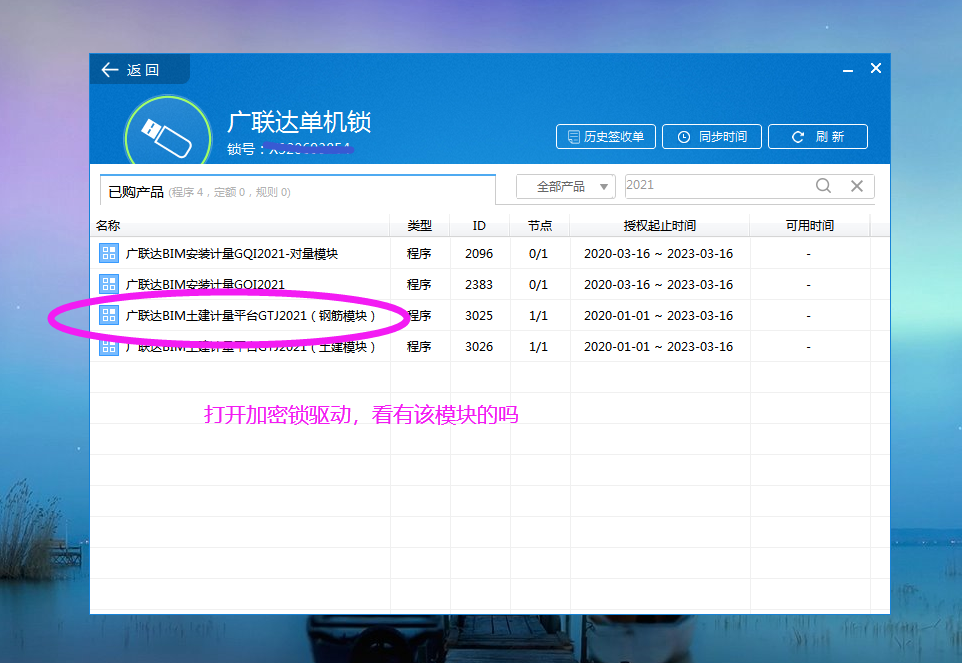Select 广联达BIM安装计量GQI2021-对量模块 row name
The width and height of the screenshot is (962, 663).
coord(232,254)
